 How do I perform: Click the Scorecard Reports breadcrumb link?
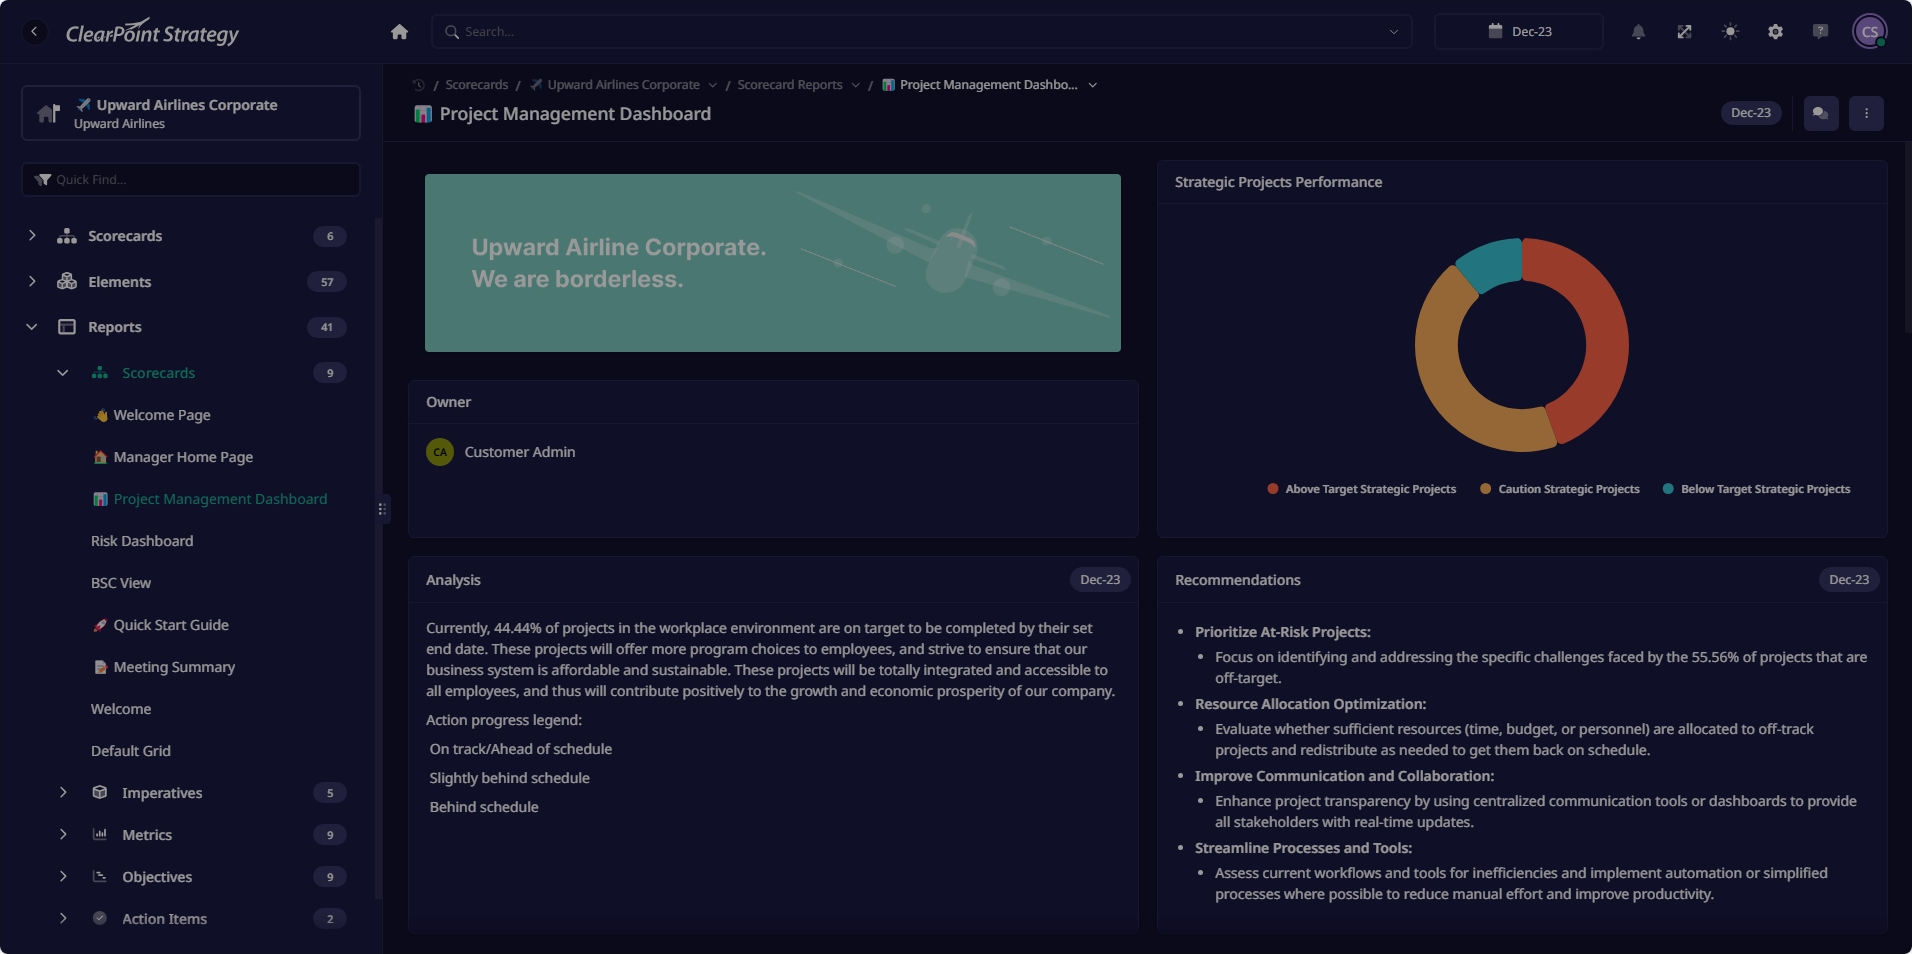pos(789,85)
